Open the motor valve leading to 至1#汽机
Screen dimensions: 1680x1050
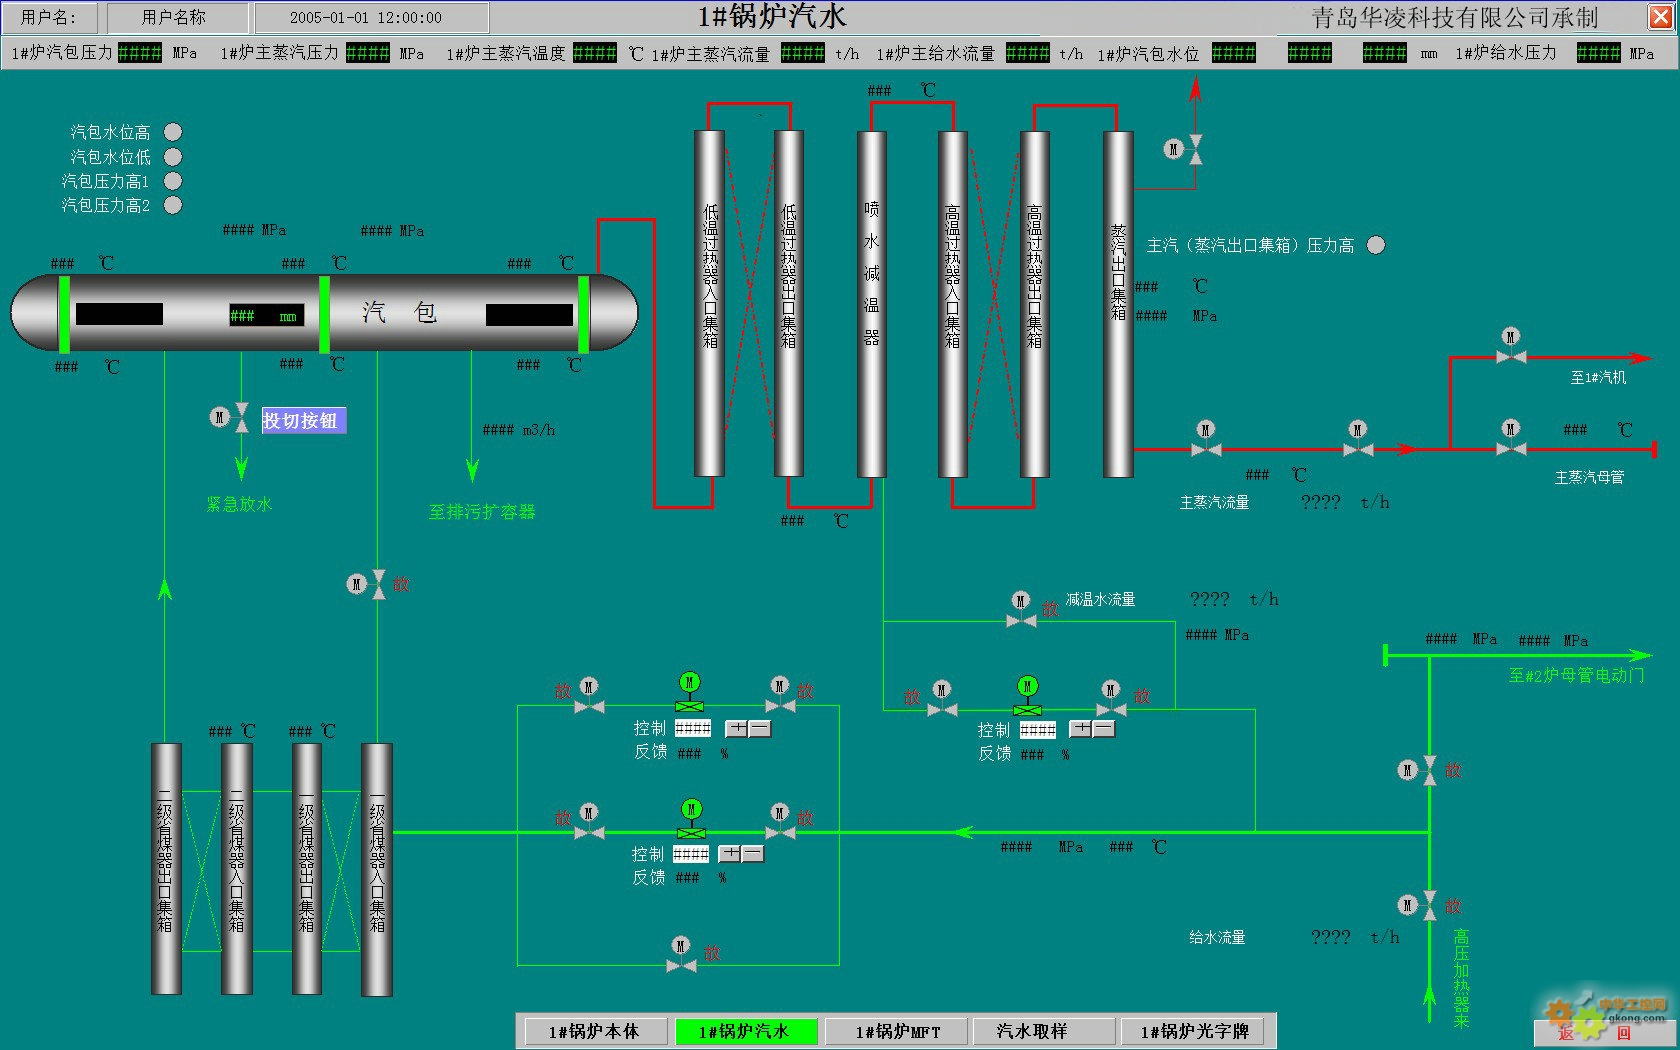point(1511,347)
